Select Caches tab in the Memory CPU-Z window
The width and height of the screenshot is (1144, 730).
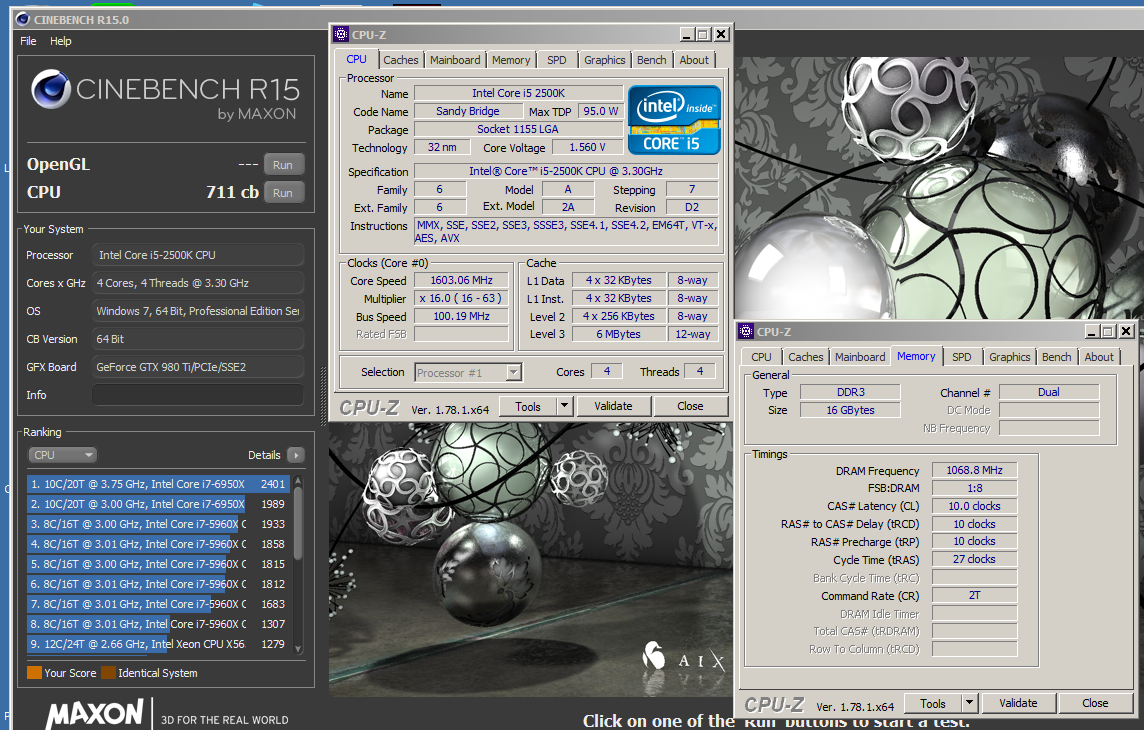(805, 357)
